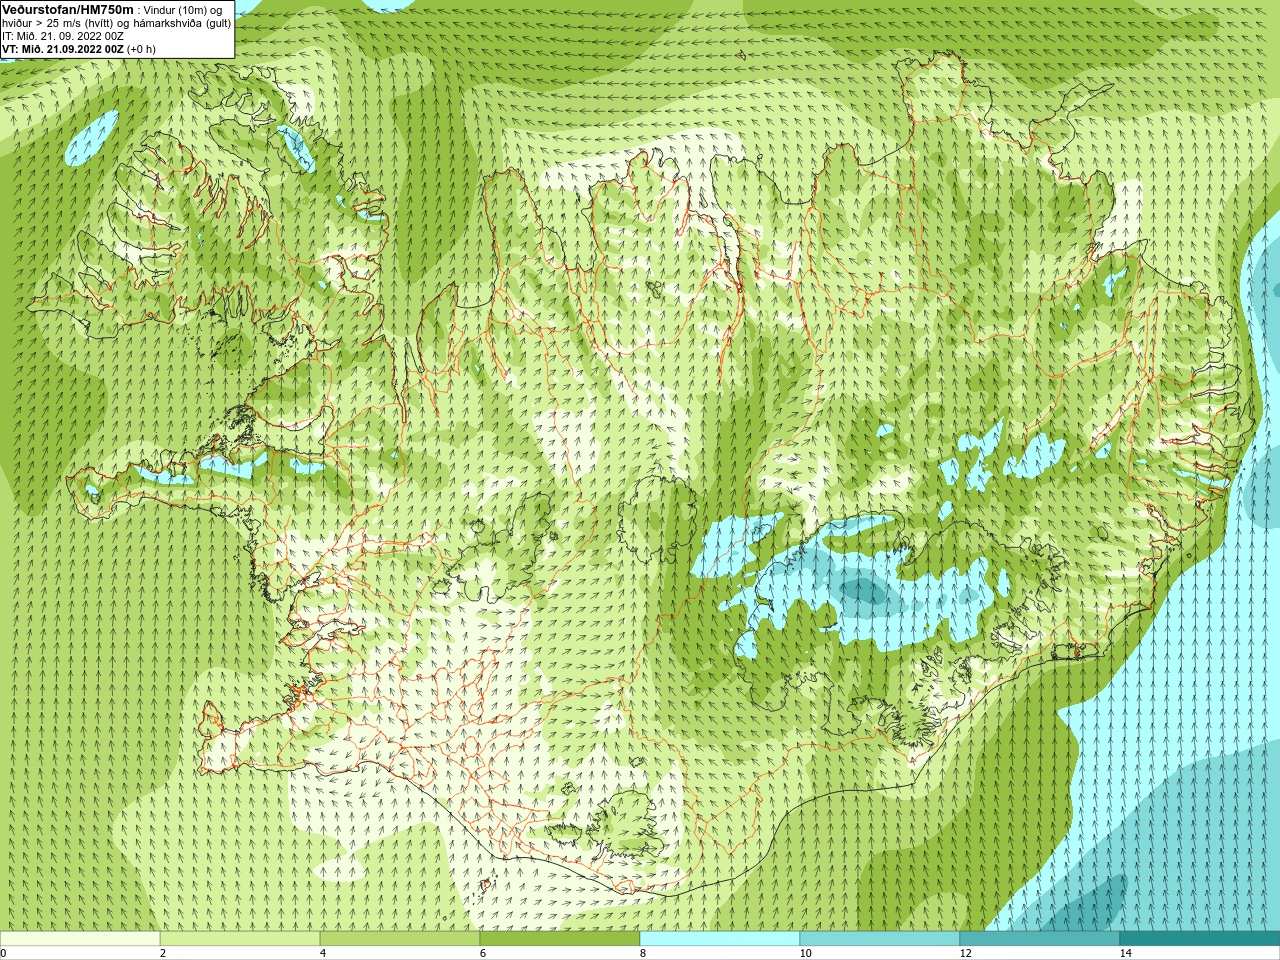Click the "Vindur (10m) og" caption text

click(x=184, y=10)
